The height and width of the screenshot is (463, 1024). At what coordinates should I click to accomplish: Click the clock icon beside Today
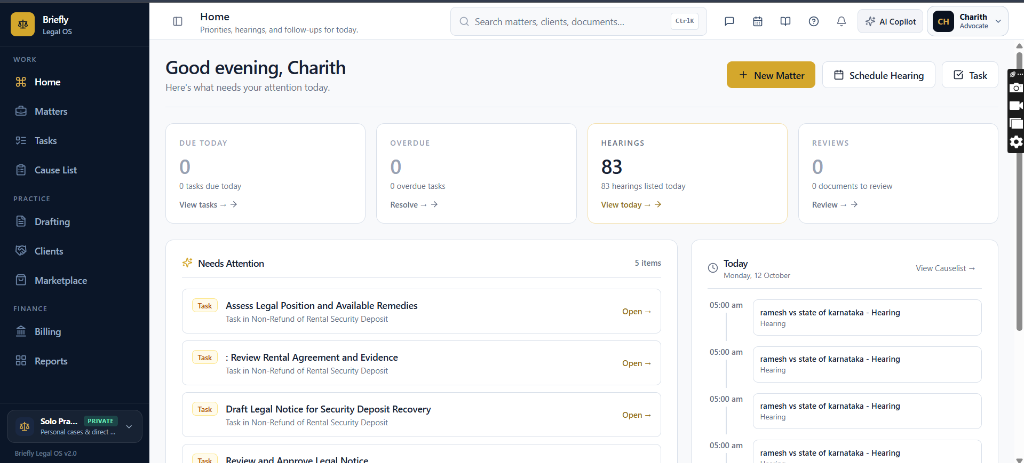click(x=713, y=268)
